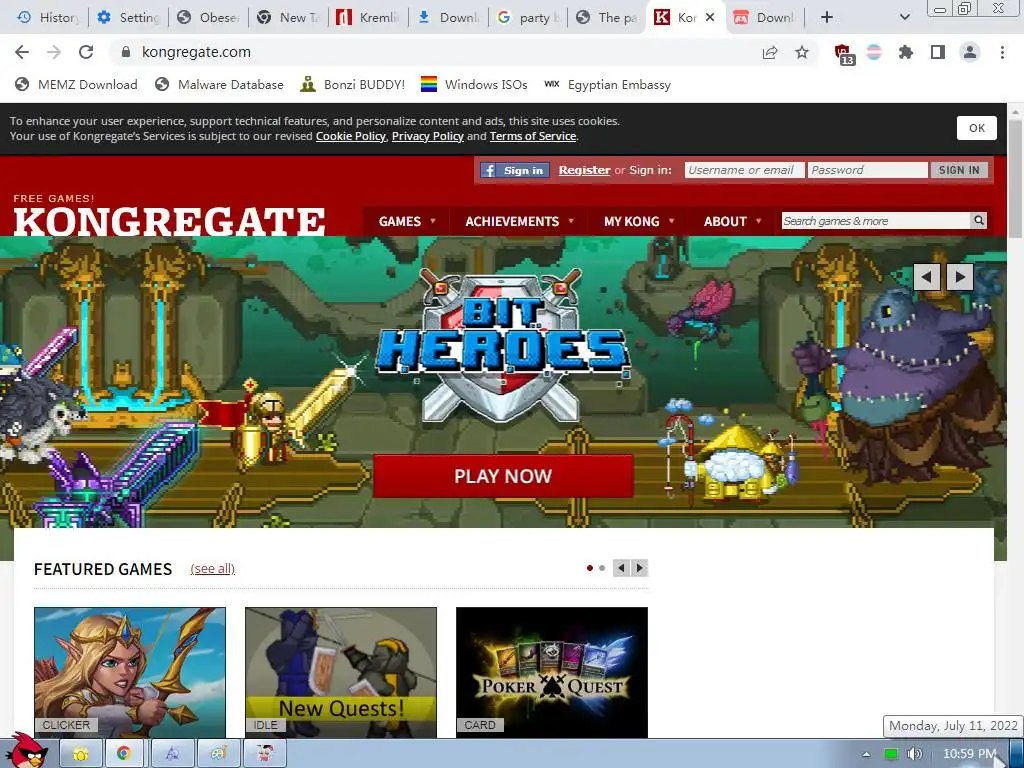This screenshot has height=768, width=1024.
Task: Click the Bit Heroes PLAY NOW button
Action: [x=503, y=476]
